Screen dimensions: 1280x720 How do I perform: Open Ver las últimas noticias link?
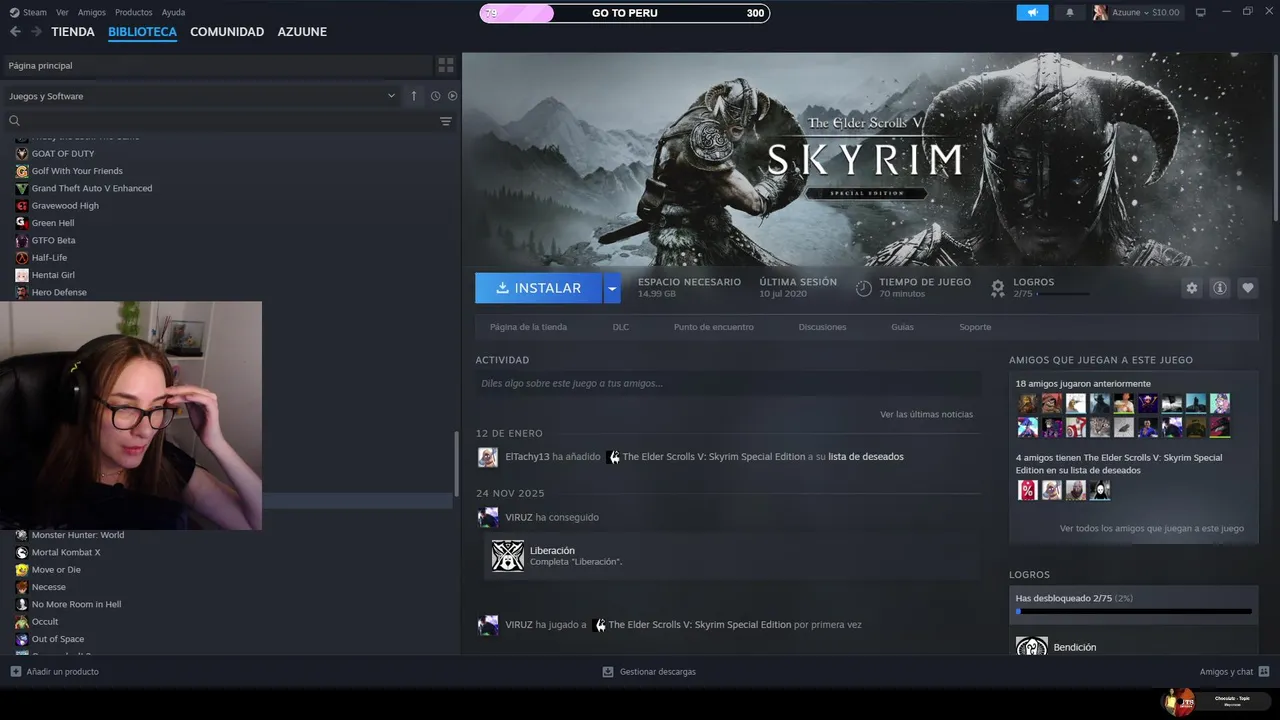tap(926, 414)
